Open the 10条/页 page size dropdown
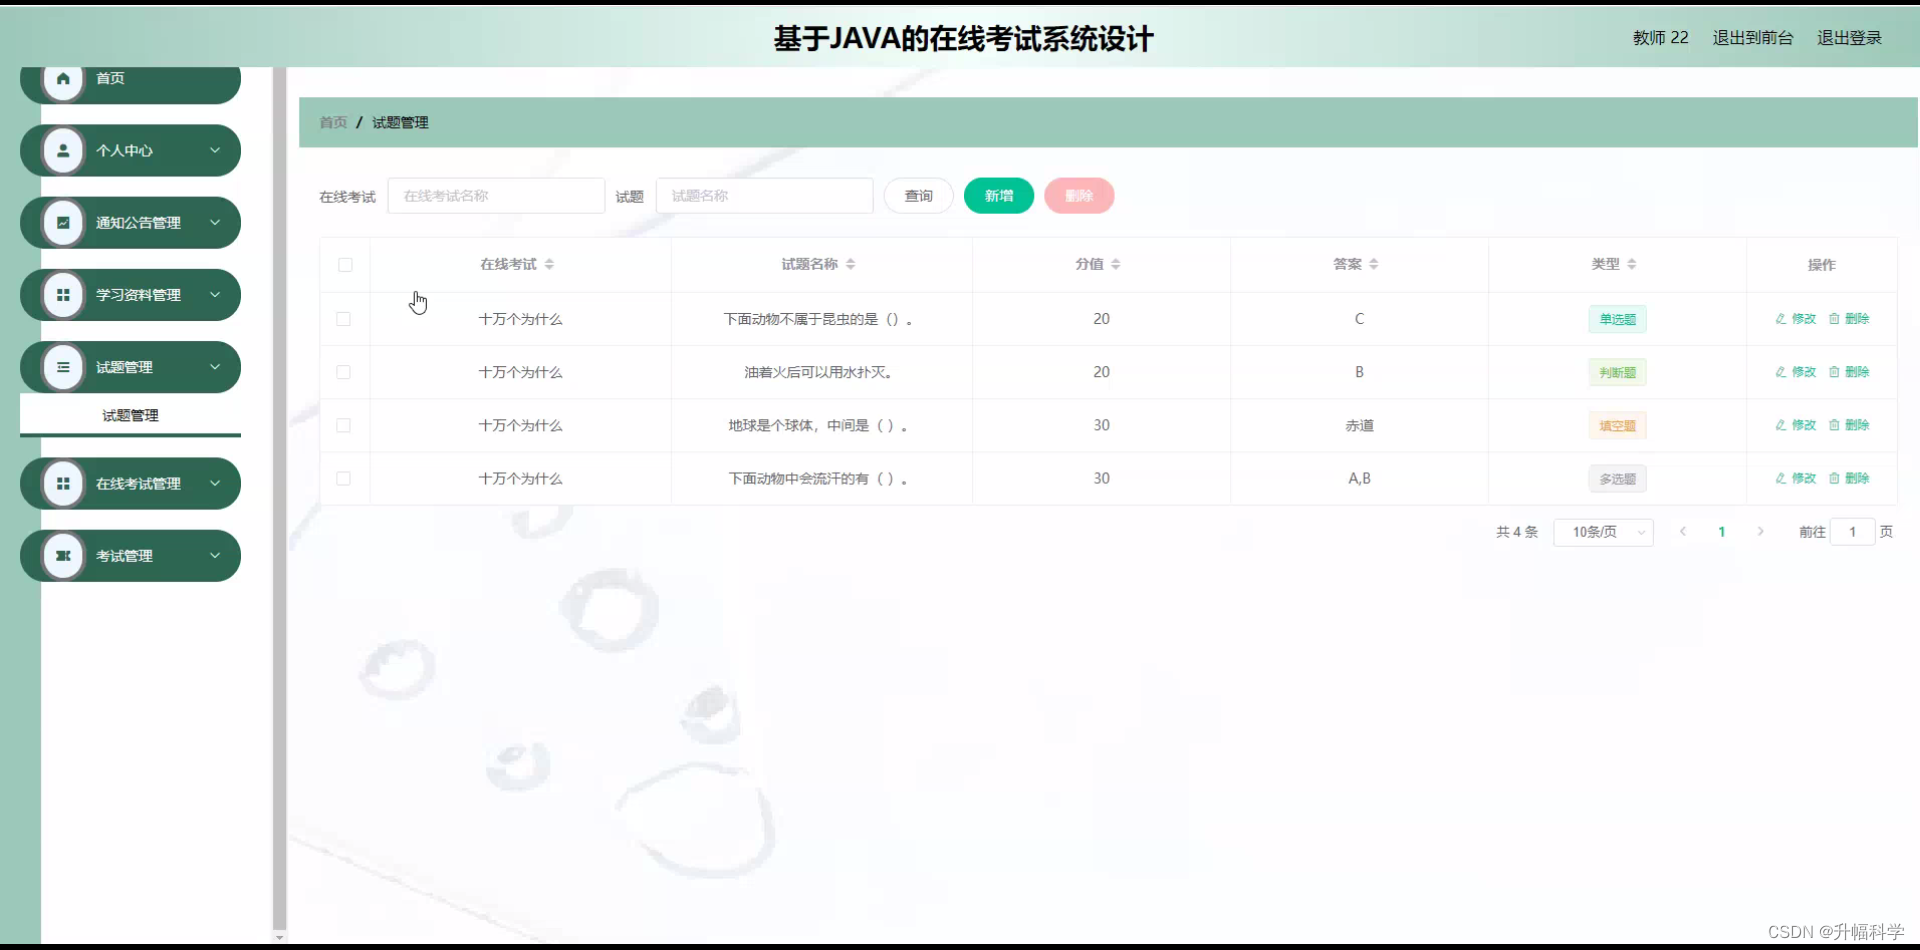Image resolution: width=1920 pixels, height=950 pixels. 1603,531
